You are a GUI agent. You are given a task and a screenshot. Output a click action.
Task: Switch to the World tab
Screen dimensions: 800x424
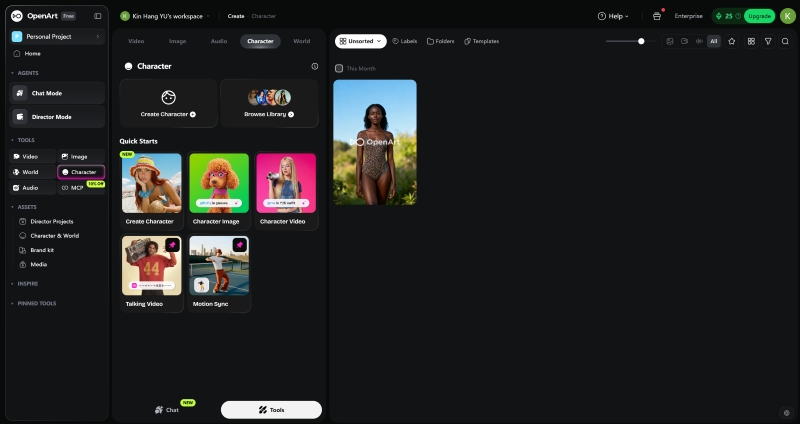[x=302, y=41]
